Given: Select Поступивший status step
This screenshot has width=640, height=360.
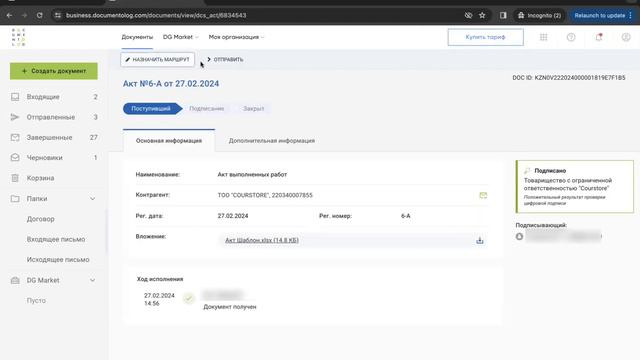Looking at the screenshot, I should [152, 109].
